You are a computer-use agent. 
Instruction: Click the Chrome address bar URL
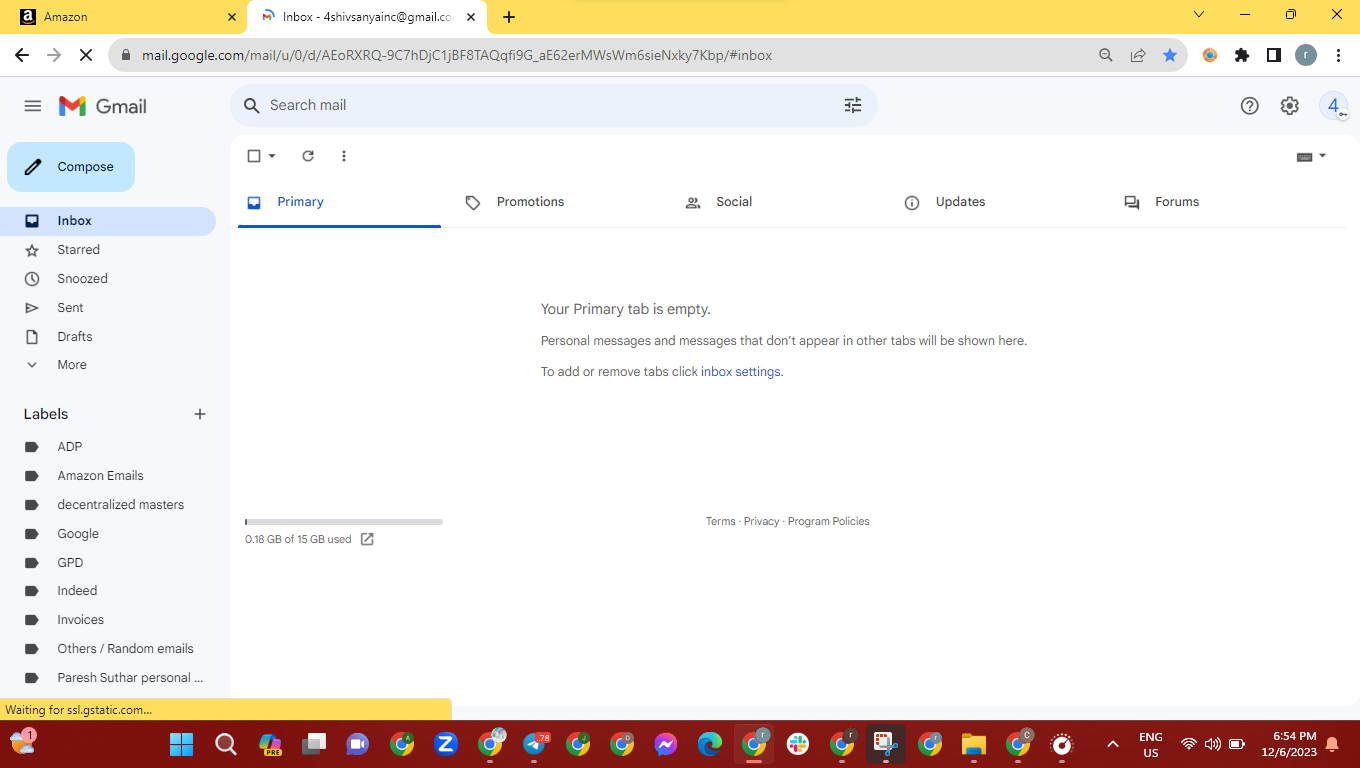point(457,56)
